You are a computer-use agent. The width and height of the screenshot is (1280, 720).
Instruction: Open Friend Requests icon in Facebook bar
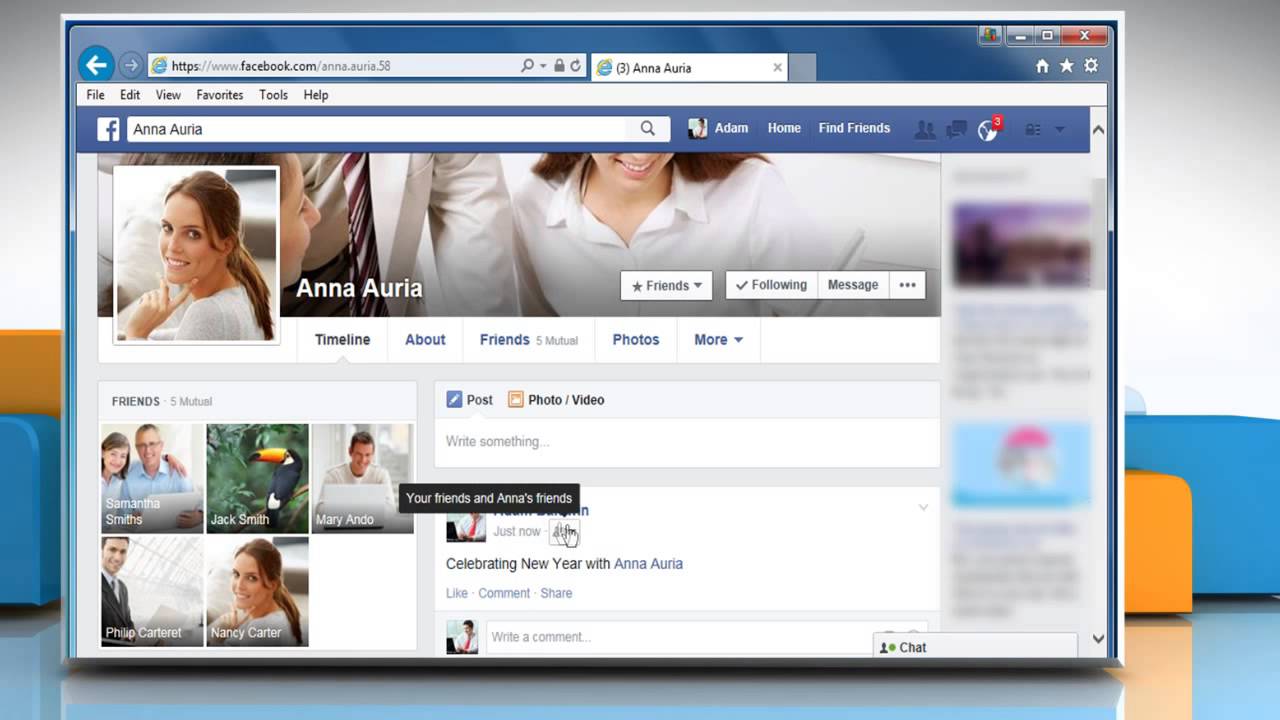[925, 129]
